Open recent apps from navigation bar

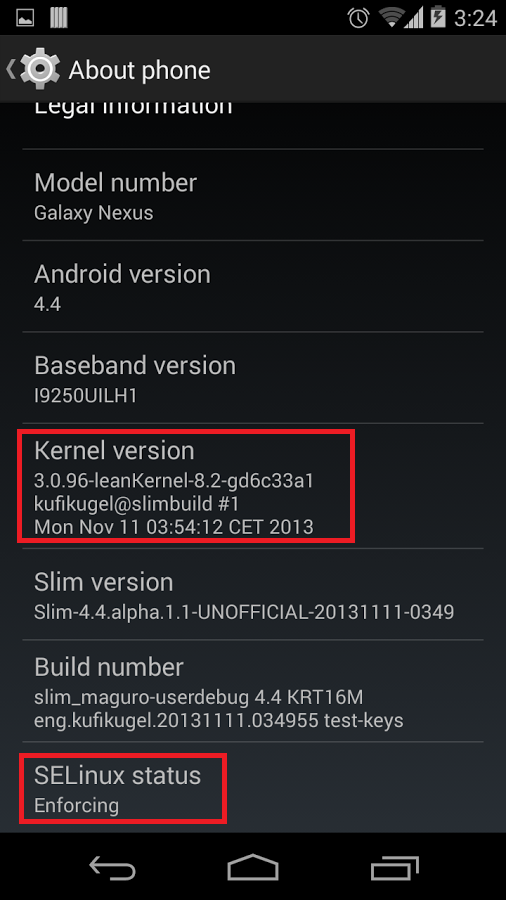[x=394, y=866]
